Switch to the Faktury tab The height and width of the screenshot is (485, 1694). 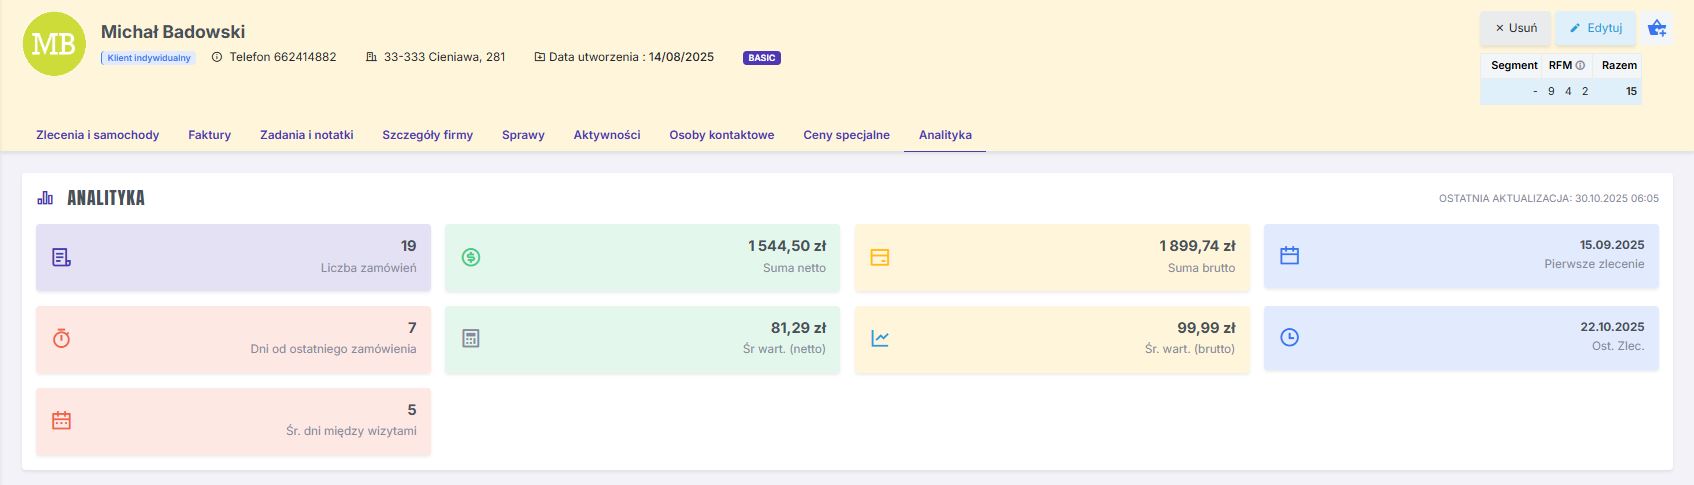(x=209, y=135)
